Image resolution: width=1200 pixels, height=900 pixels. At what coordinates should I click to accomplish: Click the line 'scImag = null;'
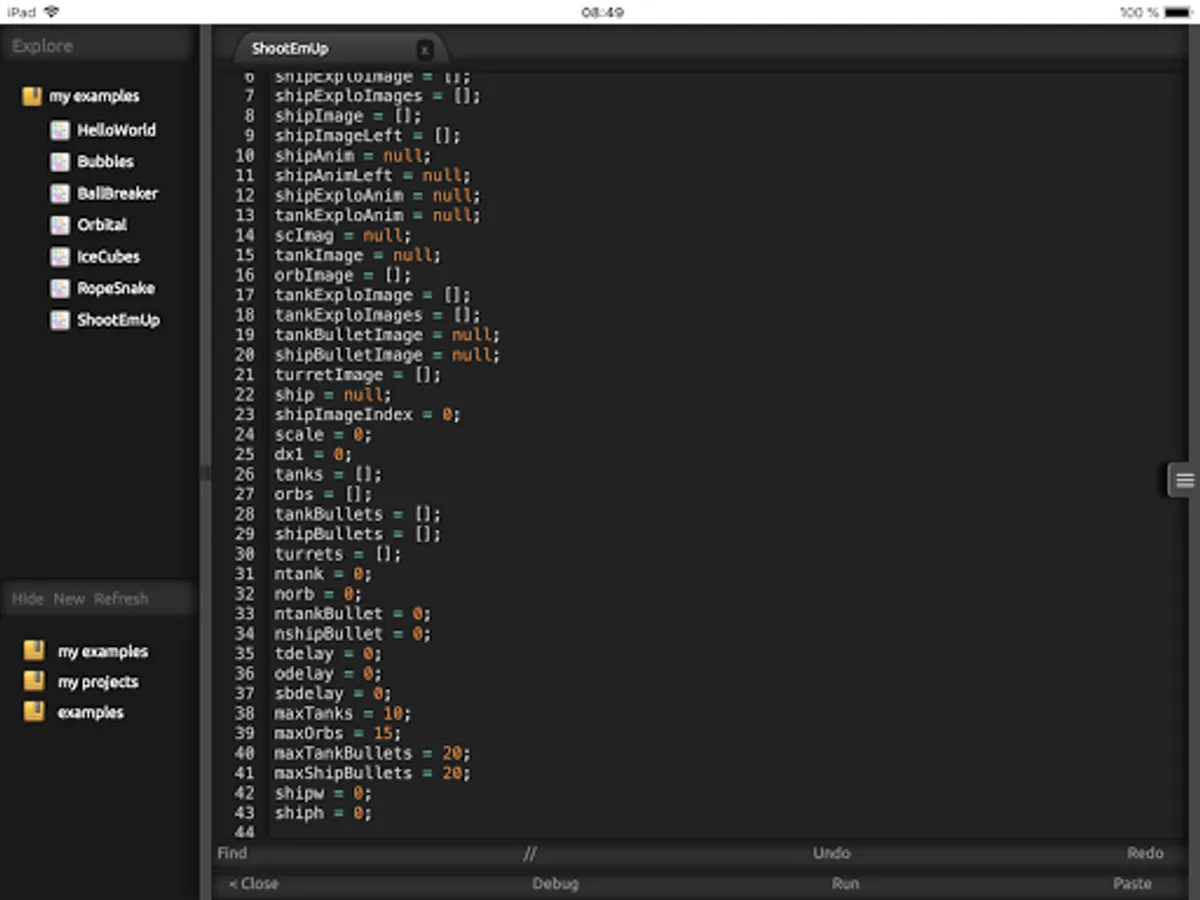[x=343, y=235]
